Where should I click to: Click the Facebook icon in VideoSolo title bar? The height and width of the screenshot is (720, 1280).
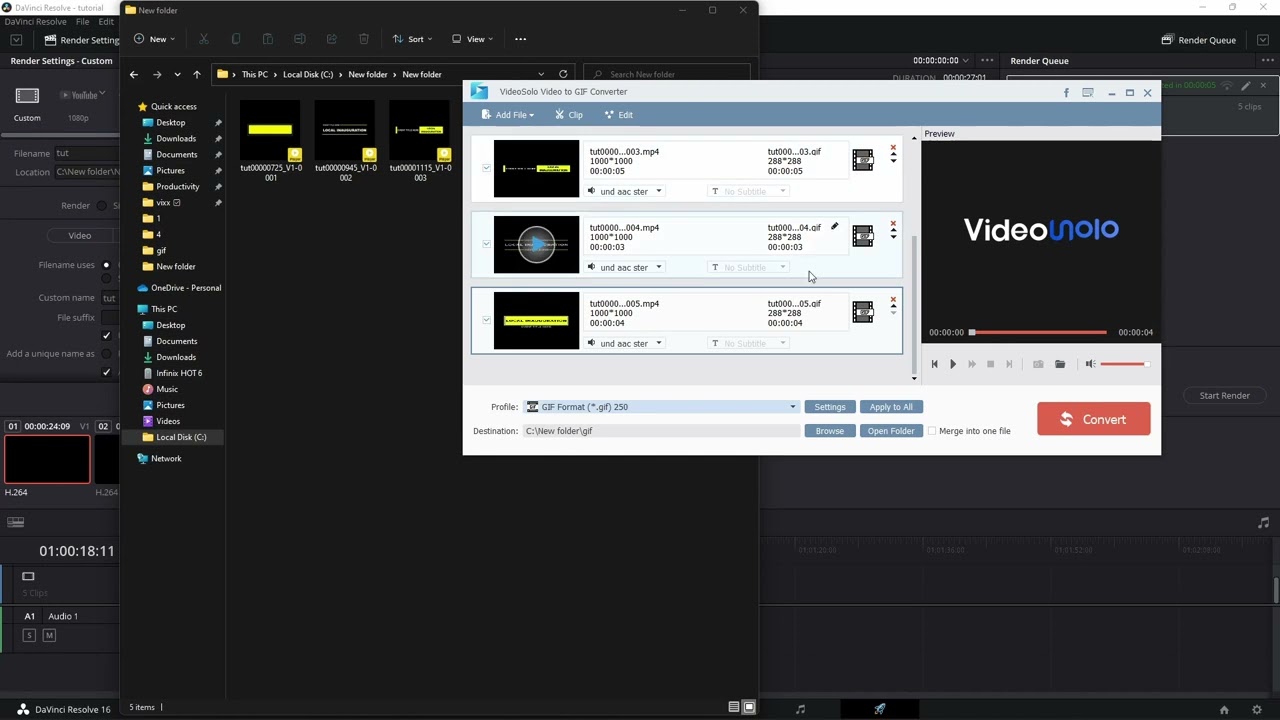[x=1066, y=93]
